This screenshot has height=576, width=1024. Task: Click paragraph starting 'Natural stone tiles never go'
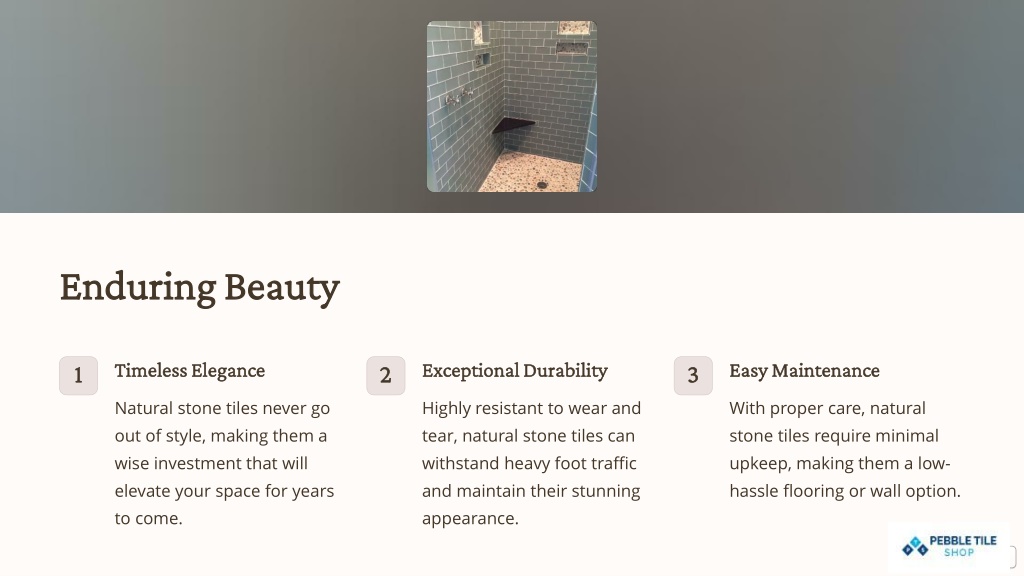click(224, 463)
